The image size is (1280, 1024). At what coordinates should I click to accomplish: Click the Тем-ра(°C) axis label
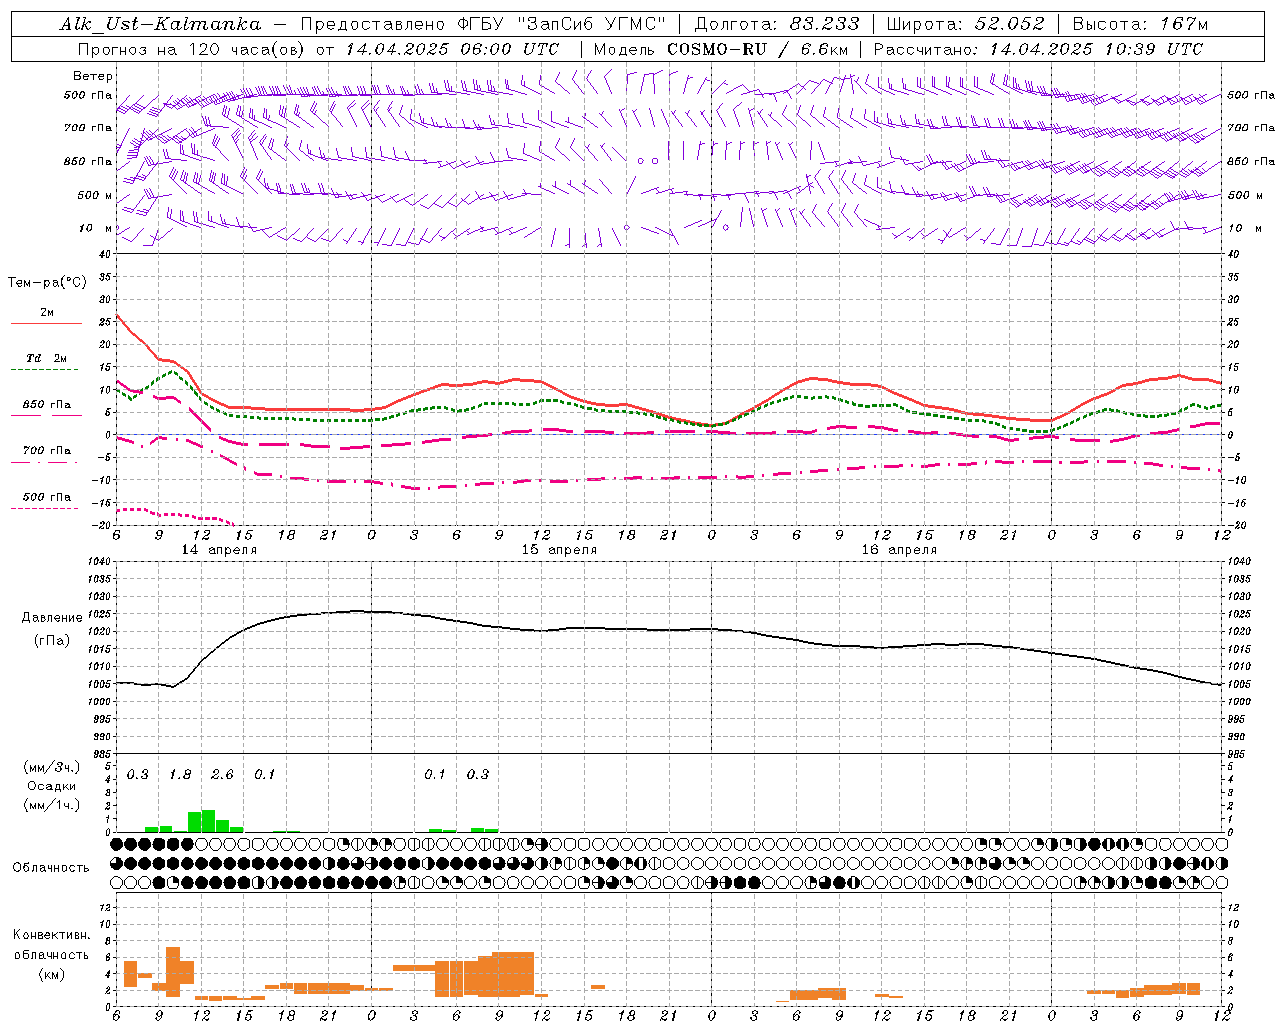coord(47,283)
